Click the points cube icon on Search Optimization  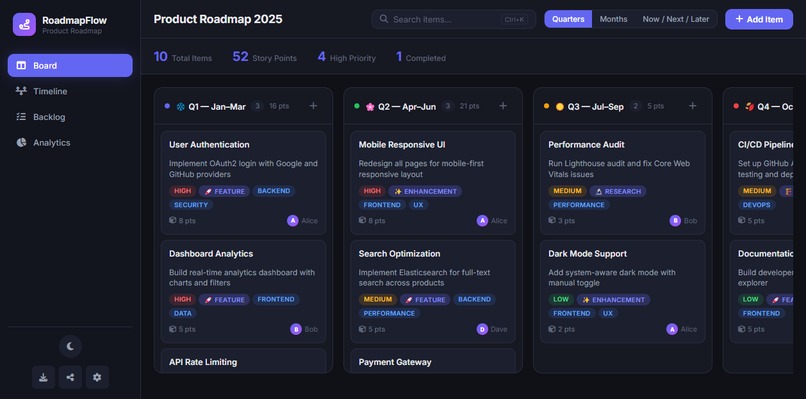click(x=362, y=329)
